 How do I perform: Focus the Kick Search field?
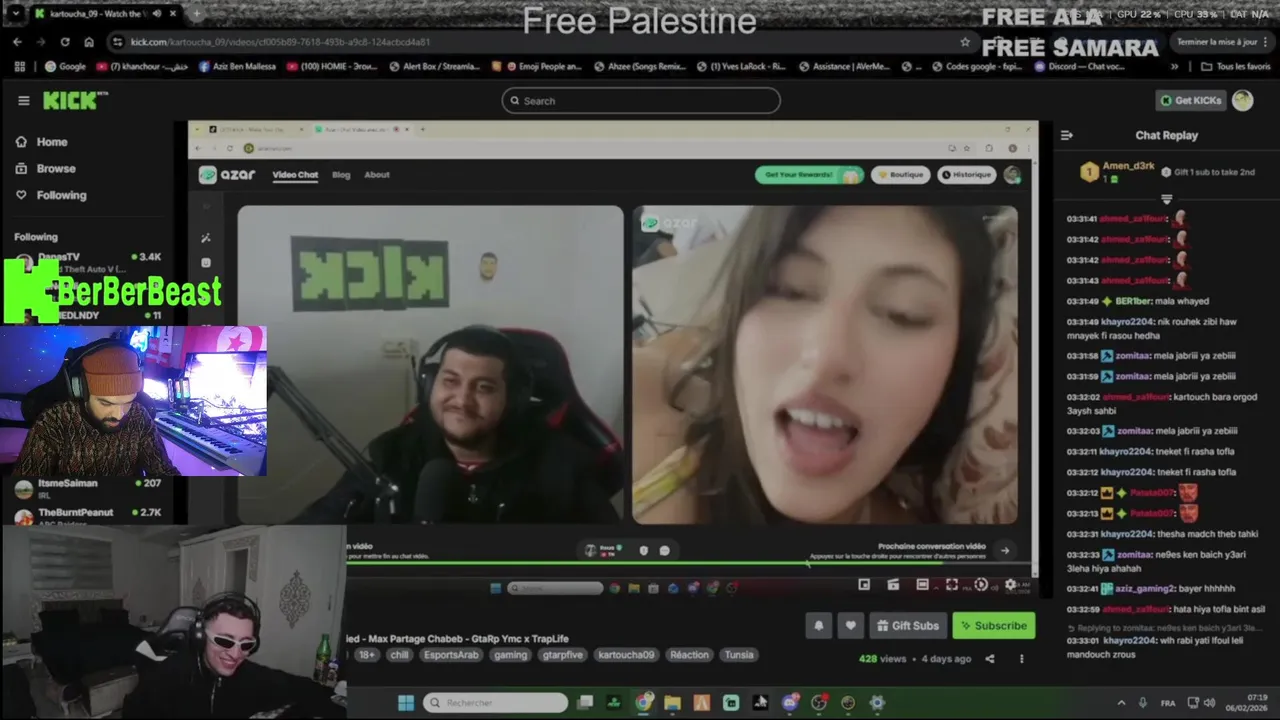(x=641, y=101)
